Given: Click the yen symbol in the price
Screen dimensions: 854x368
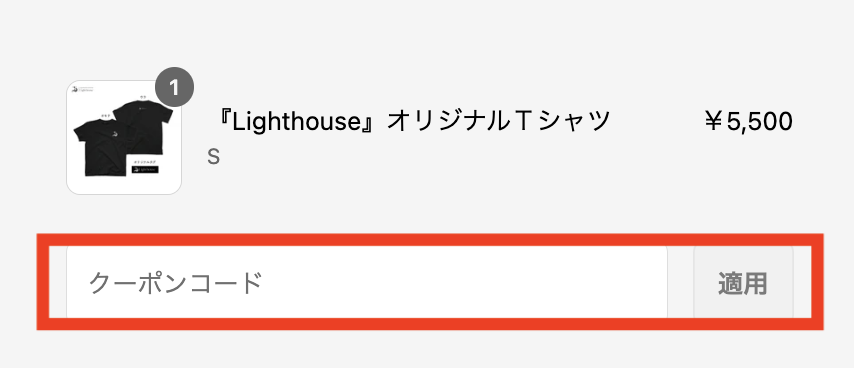Looking at the screenshot, I should 713,121.
